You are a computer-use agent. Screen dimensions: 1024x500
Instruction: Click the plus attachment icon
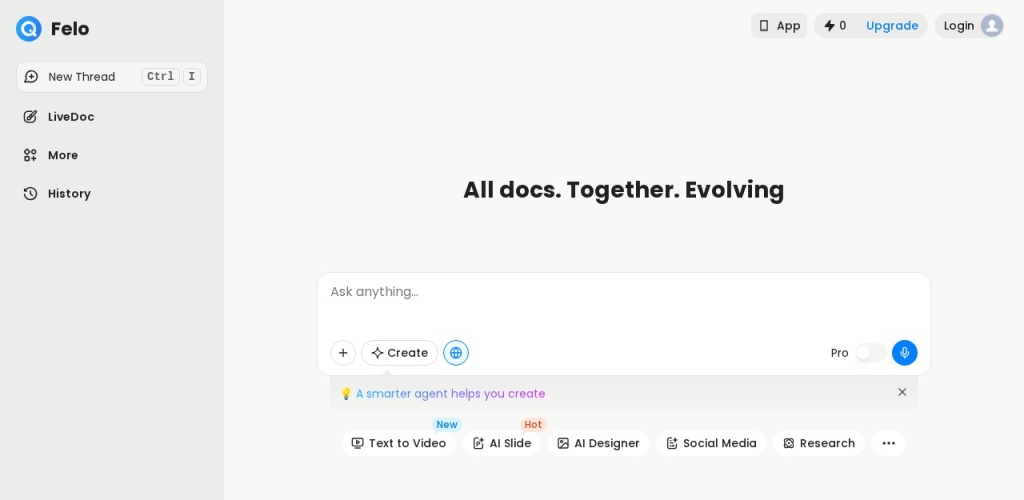point(343,353)
